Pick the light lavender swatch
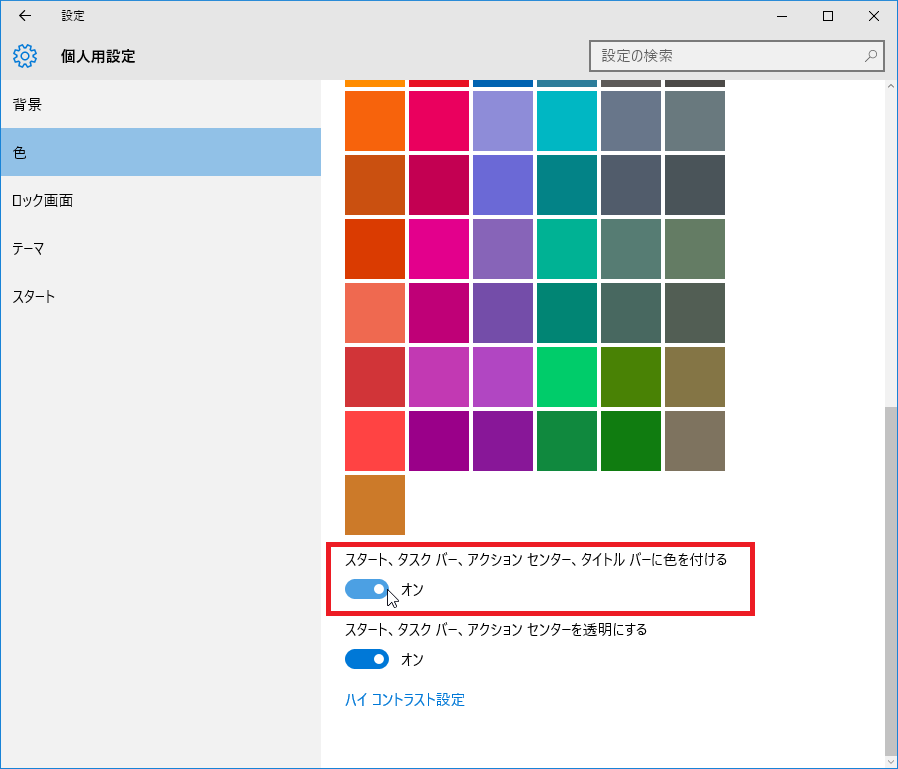This screenshot has height=769, width=898. pos(503,121)
